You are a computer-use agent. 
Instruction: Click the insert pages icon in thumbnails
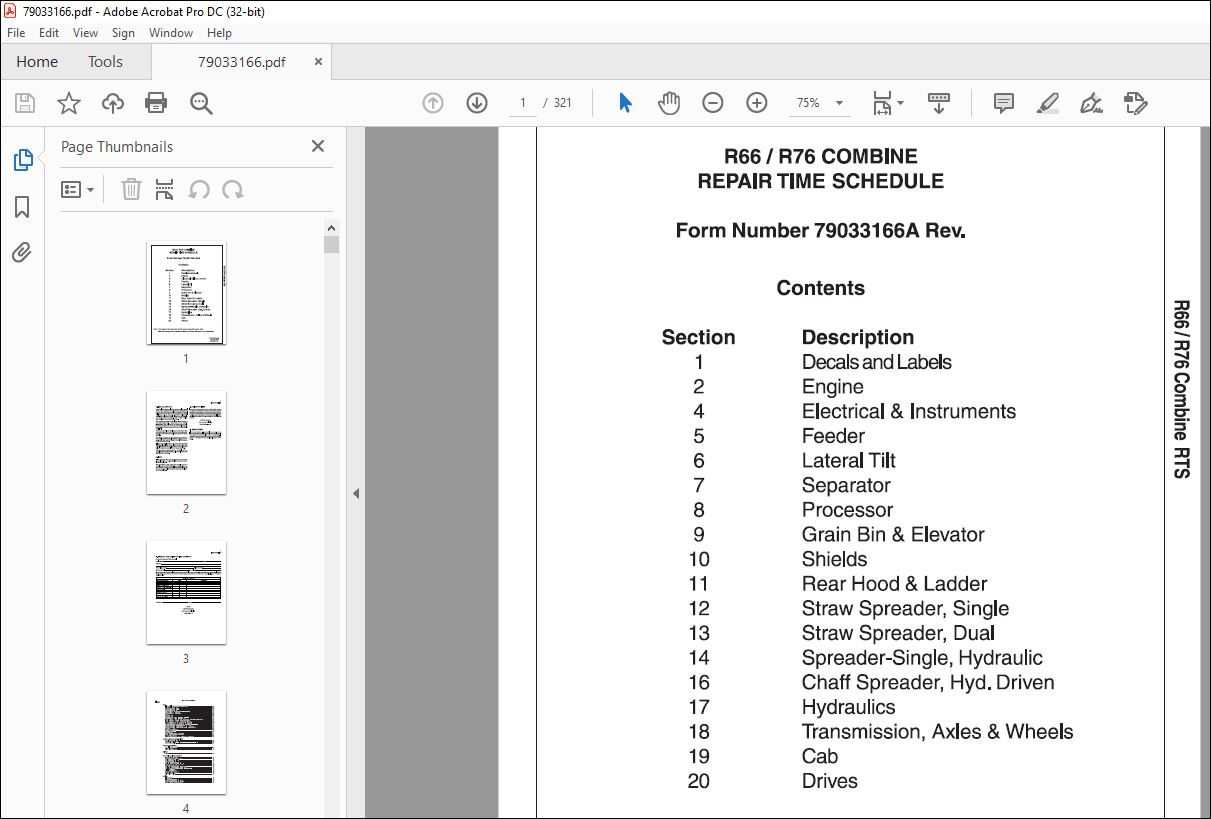165,190
